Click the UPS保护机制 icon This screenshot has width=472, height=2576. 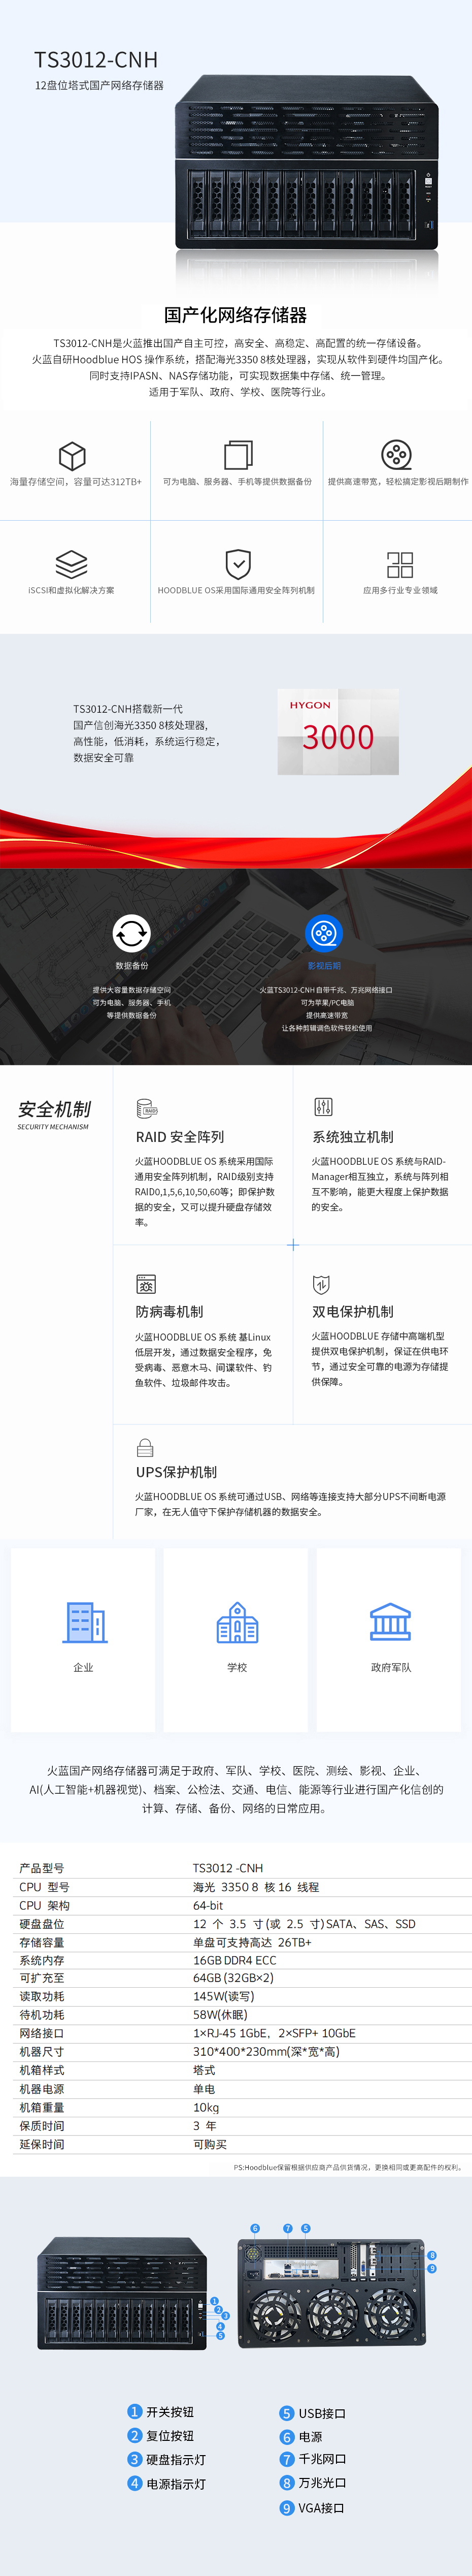tap(145, 1448)
